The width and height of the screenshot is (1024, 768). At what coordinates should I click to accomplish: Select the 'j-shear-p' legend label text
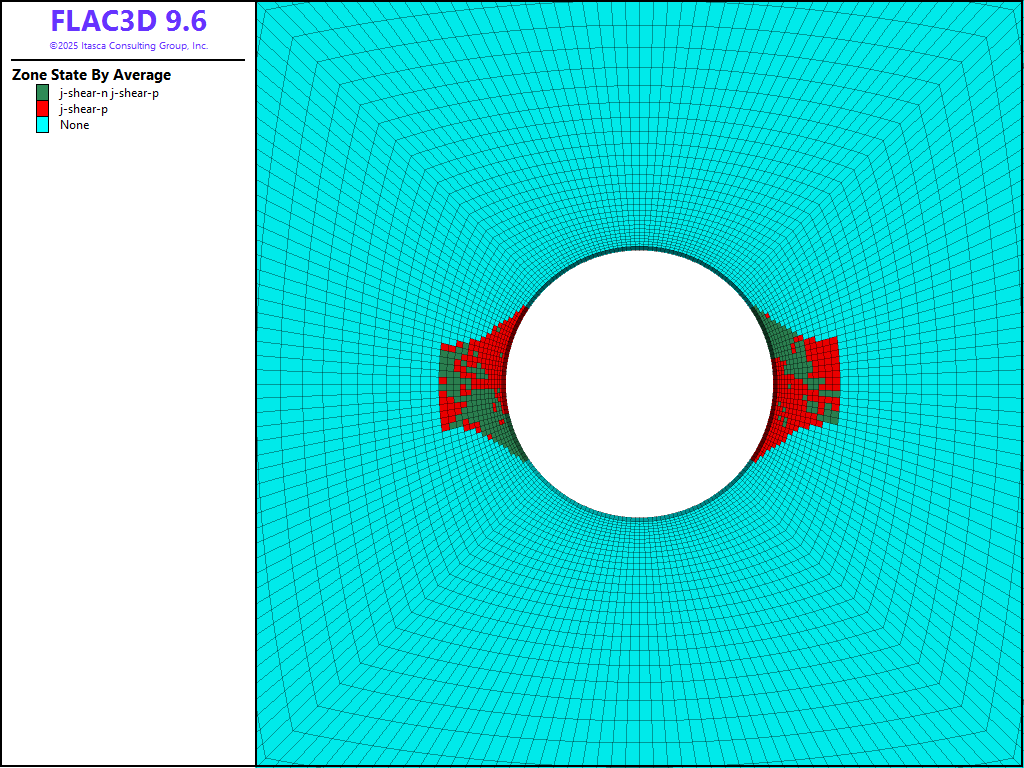(x=84, y=109)
